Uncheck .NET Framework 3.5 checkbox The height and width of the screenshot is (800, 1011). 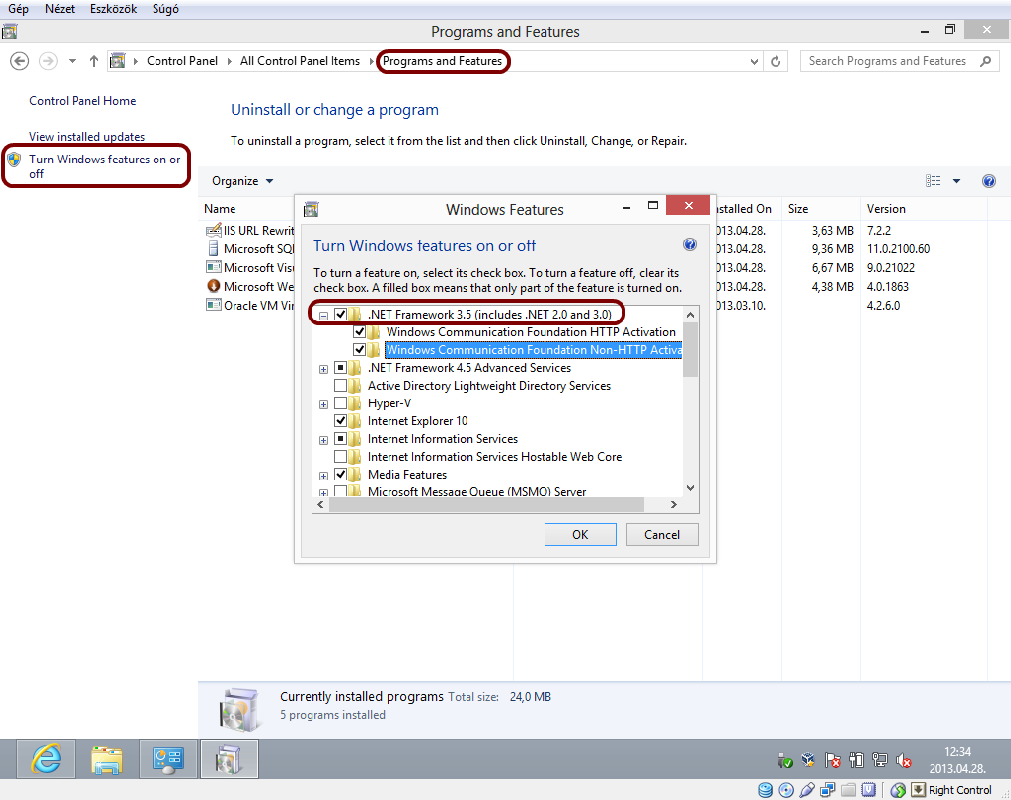click(x=340, y=315)
